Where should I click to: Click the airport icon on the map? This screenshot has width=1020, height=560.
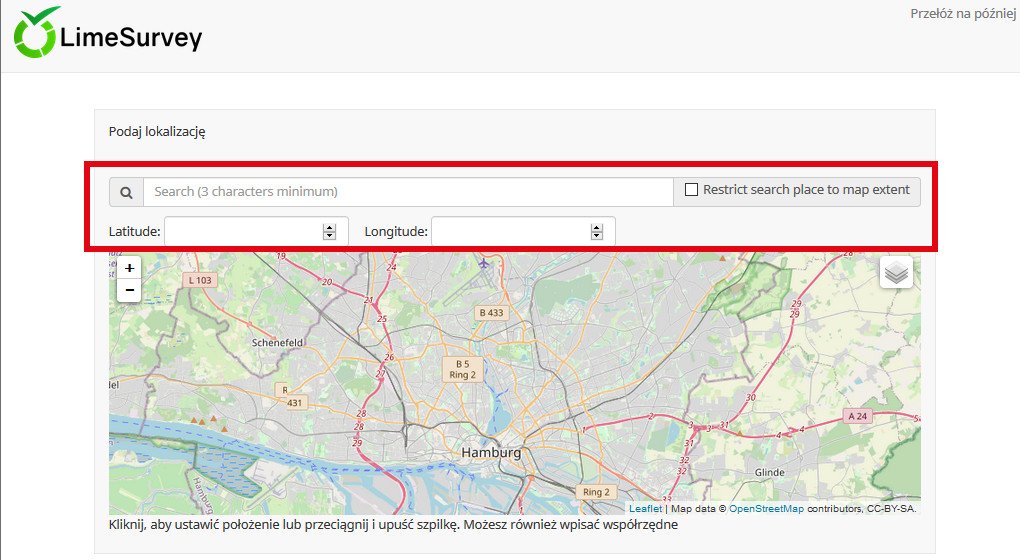tap(485, 264)
